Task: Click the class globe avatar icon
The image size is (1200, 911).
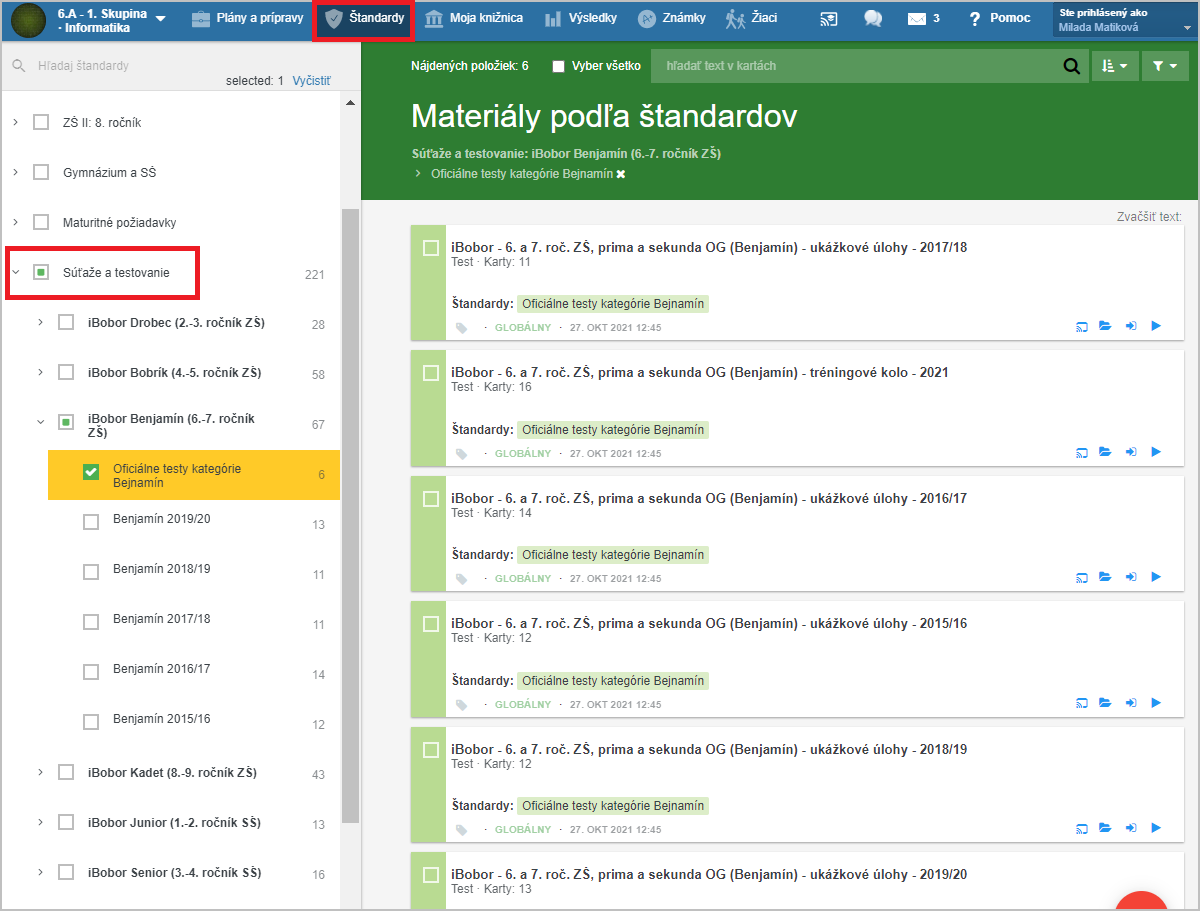Action: tap(27, 20)
